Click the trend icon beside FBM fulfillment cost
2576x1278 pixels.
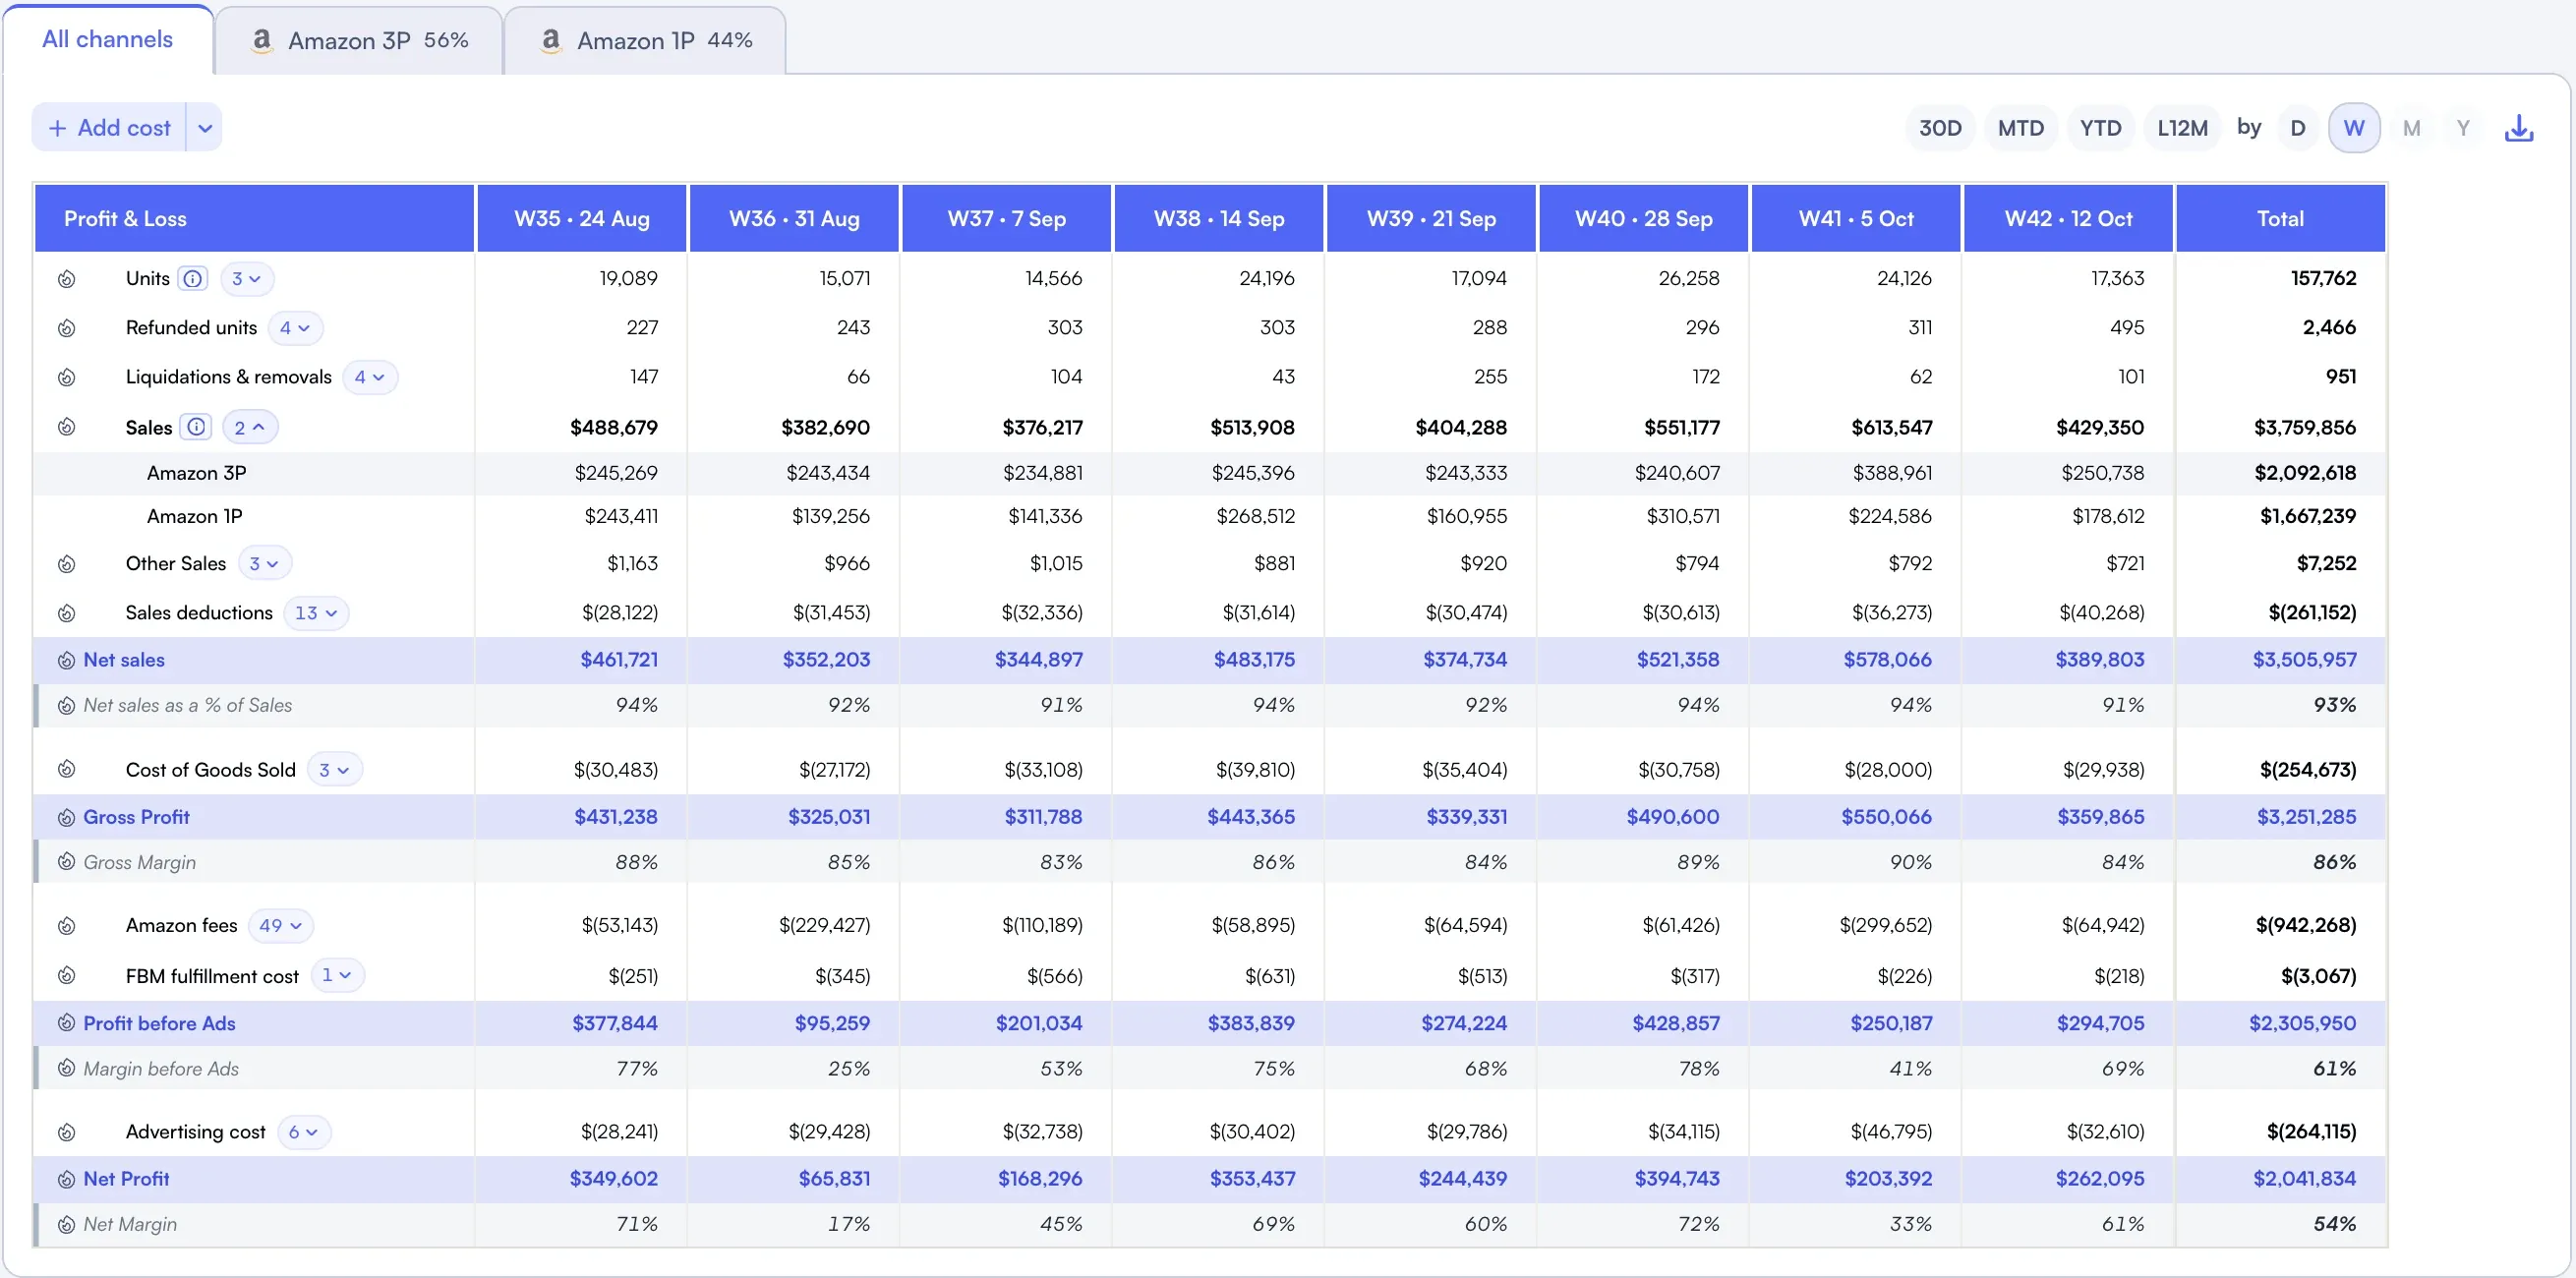66,975
